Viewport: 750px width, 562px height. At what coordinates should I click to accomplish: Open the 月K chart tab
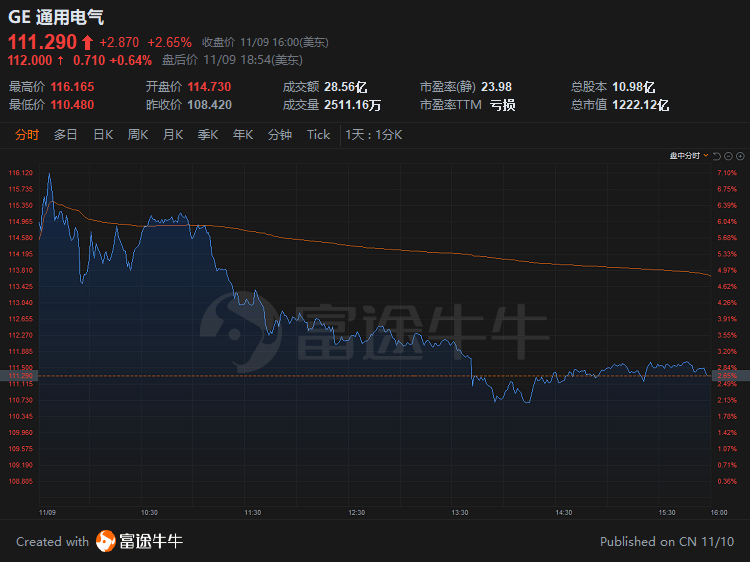[173, 135]
